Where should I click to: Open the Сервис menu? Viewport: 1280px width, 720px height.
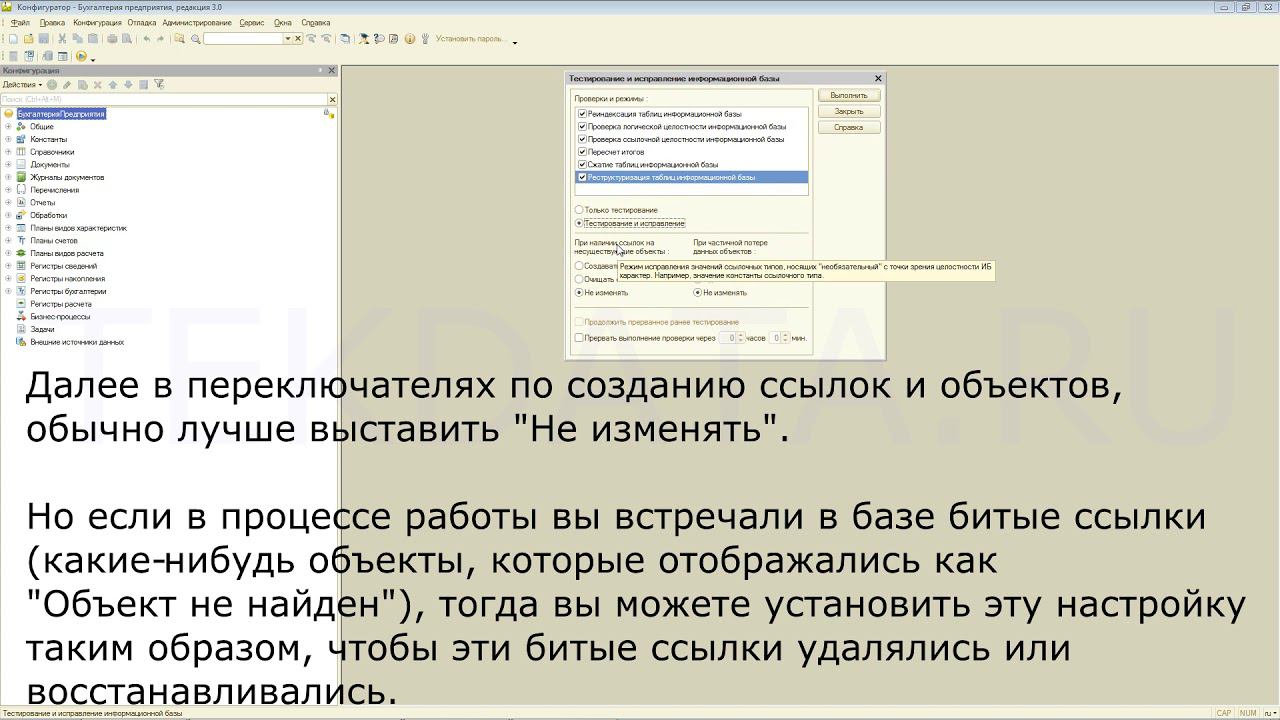click(252, 22)
